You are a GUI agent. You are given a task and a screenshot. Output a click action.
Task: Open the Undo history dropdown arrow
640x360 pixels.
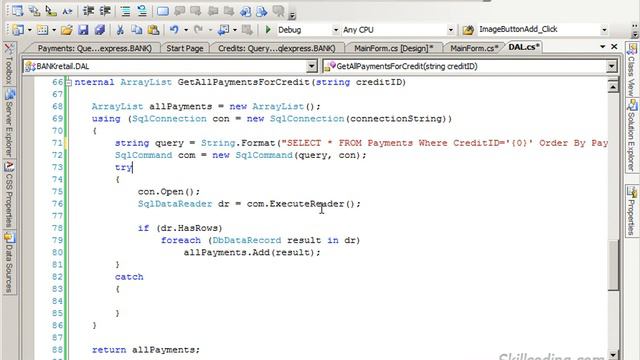(x=186, y=30)
